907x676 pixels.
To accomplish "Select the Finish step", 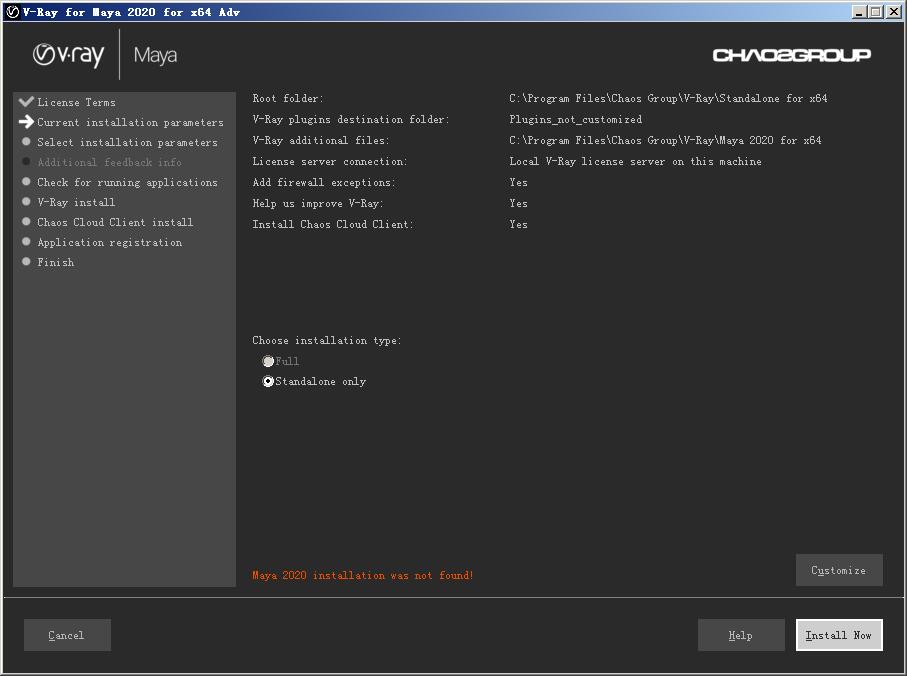I will click(x=56, y=263).
